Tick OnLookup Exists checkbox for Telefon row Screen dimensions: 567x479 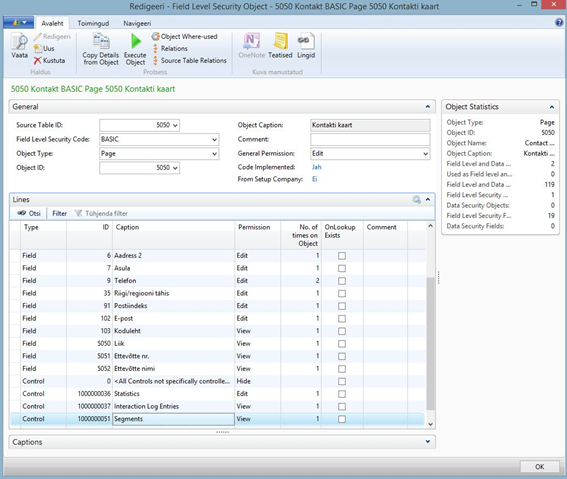[342, 281]
